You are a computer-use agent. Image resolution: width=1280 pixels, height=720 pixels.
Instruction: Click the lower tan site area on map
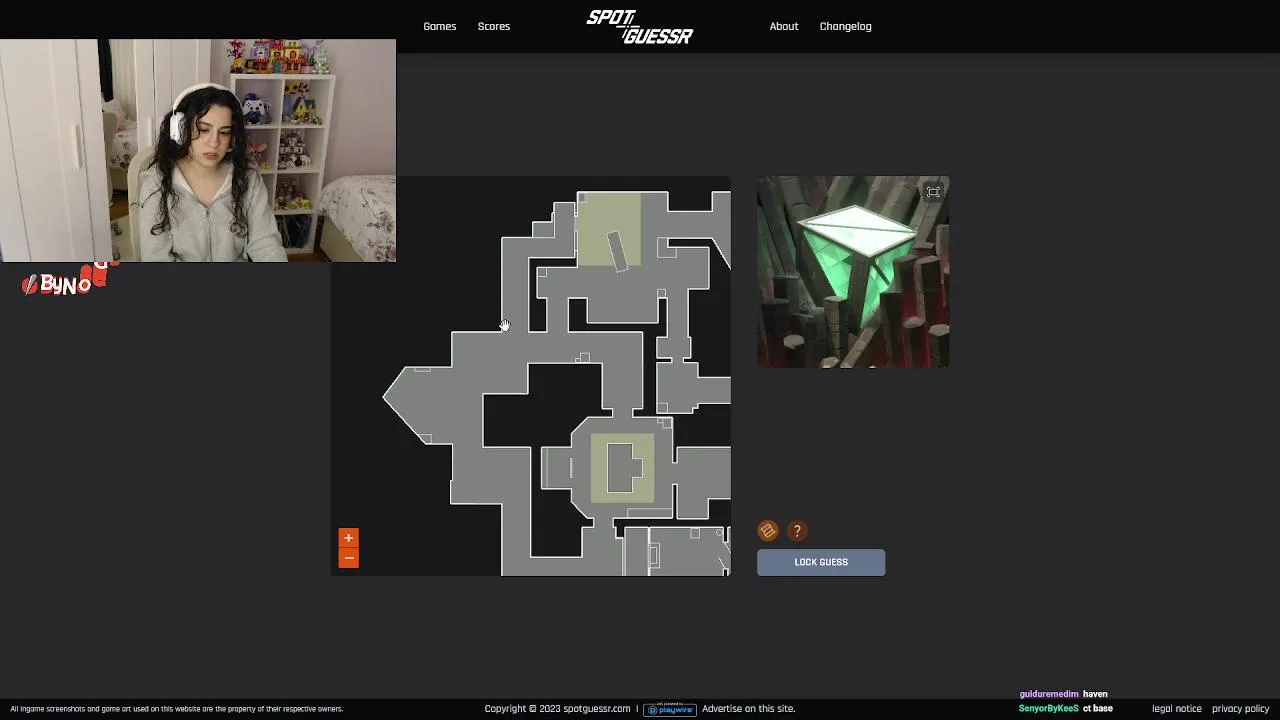tap(622, 468)
